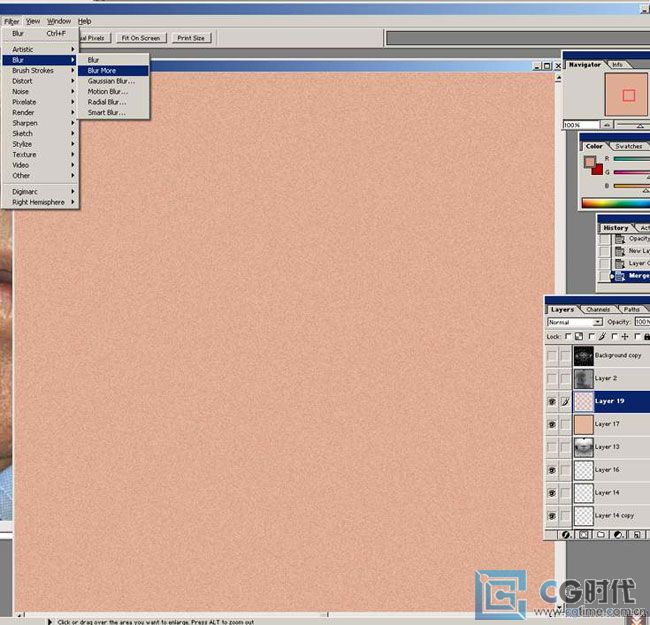Click the add layer mask icon

click(x=583, y=535)
